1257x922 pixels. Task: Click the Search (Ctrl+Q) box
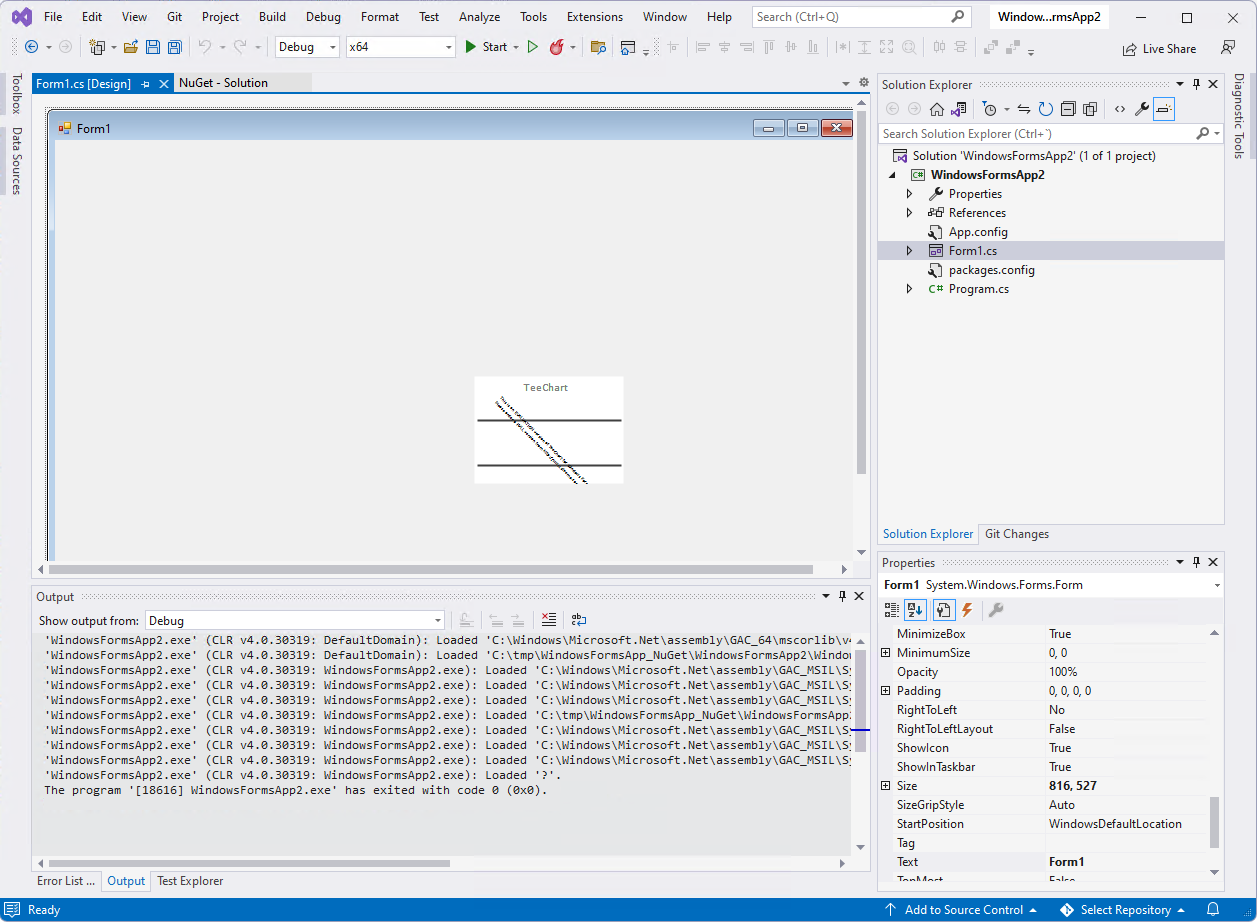[x=861, y=17]
